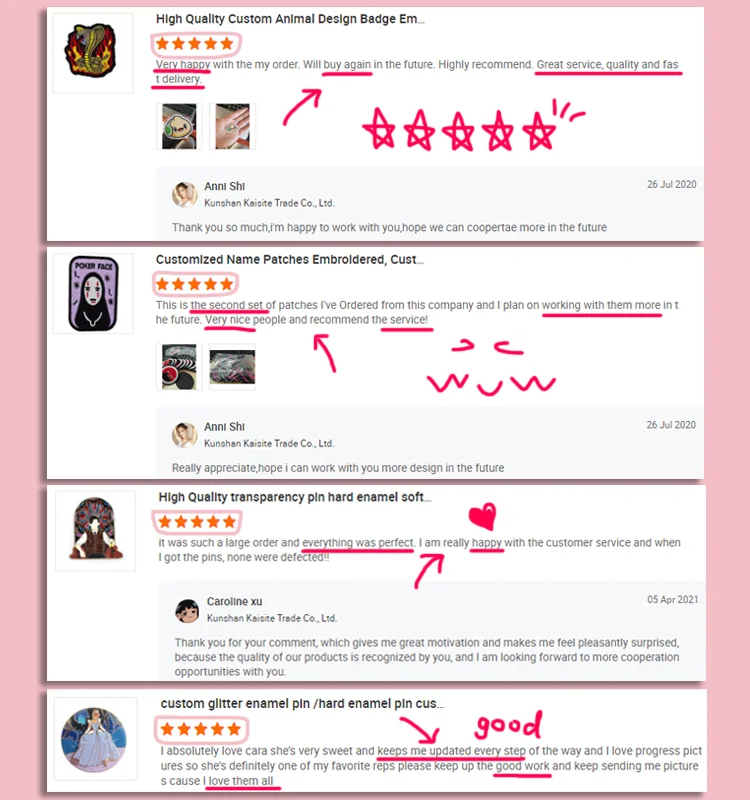View review photo of red round patches
The width and height of the screenshot is (750, 800).
pos(179,367)
